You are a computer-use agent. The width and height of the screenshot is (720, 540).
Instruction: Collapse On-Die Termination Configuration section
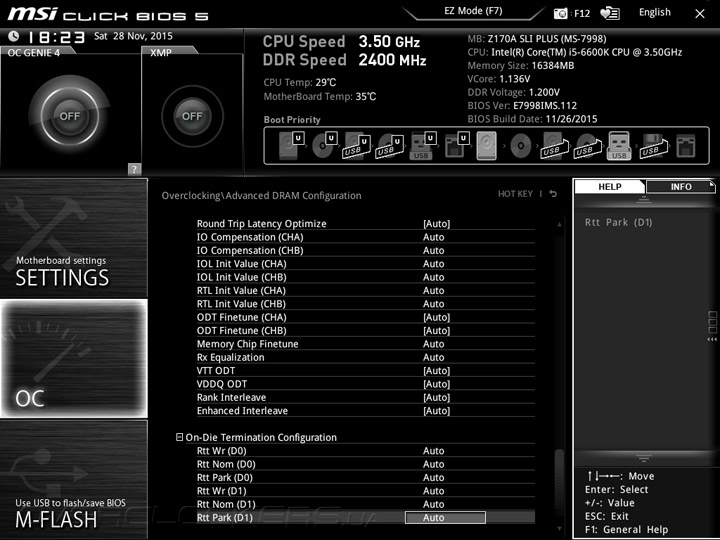click(180, 437)
